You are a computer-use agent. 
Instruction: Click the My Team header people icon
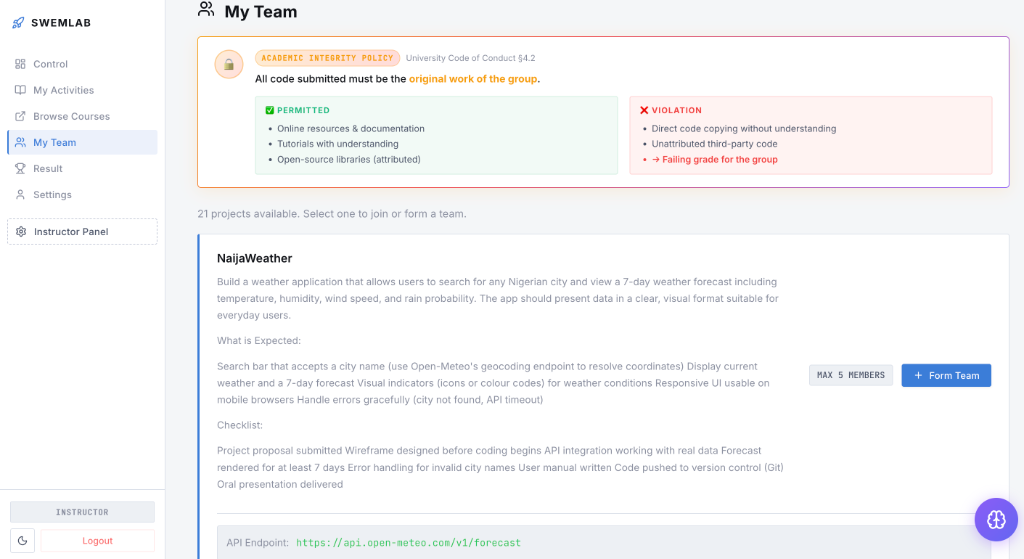click(206, 9)
